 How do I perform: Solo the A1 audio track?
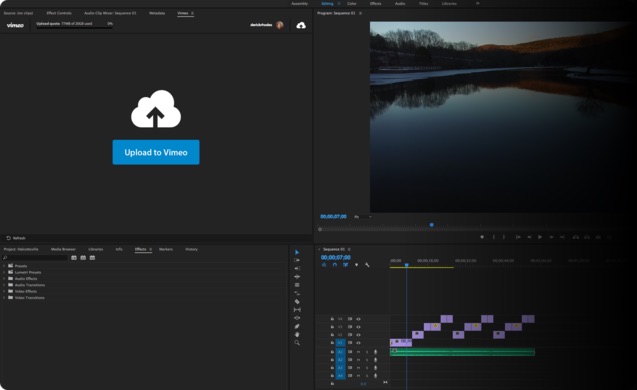click(x=367, y=352)
